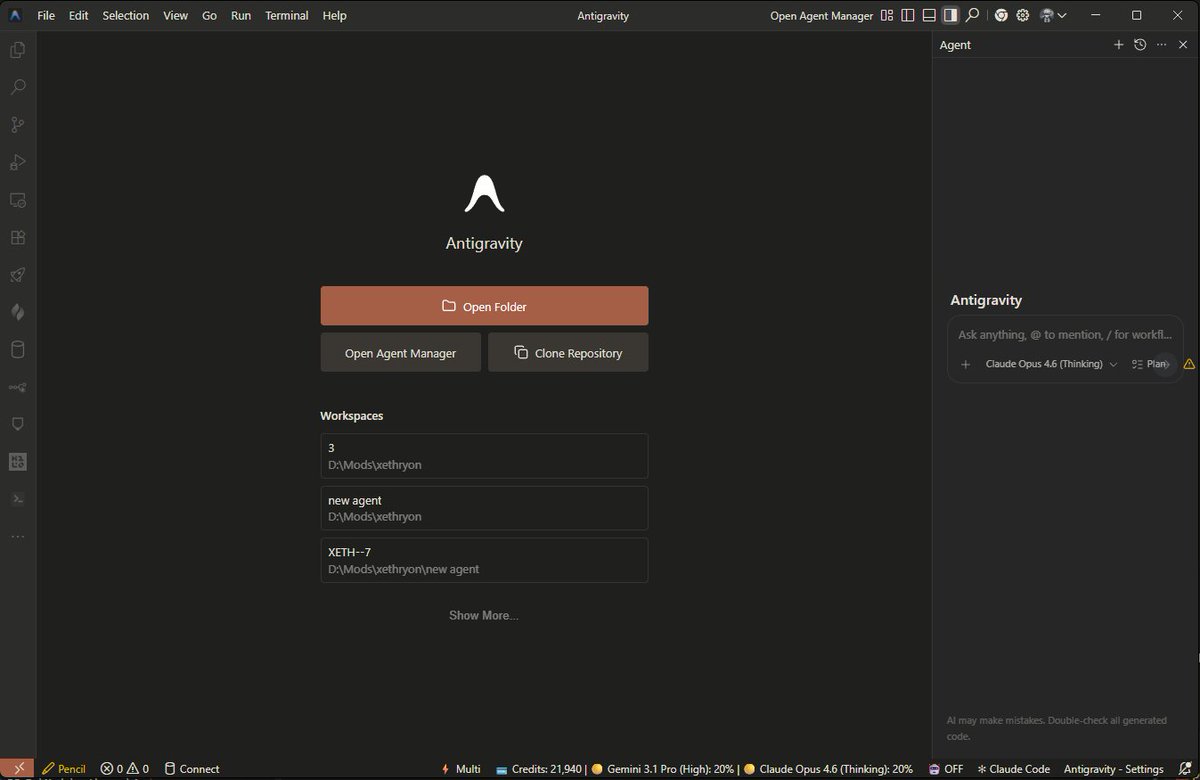Open the Remote Explorer view
Image resolution: width=1200 pixels, height=780 pixels.
point(17,200)
